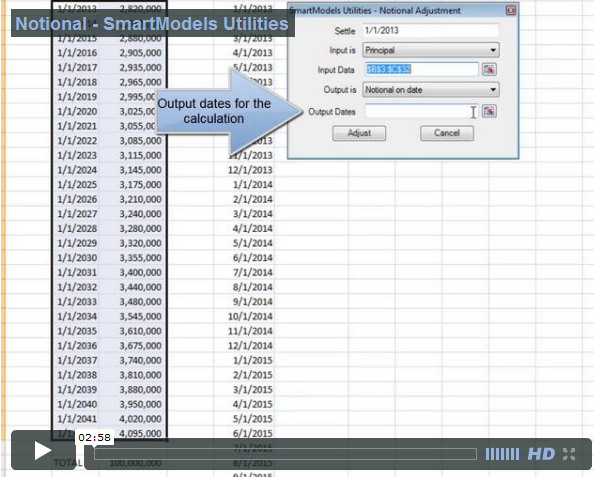594x477 pixels.
Task: Select cell with value 3,145,000
Action: pyautogui.click(x=134, y=170)
